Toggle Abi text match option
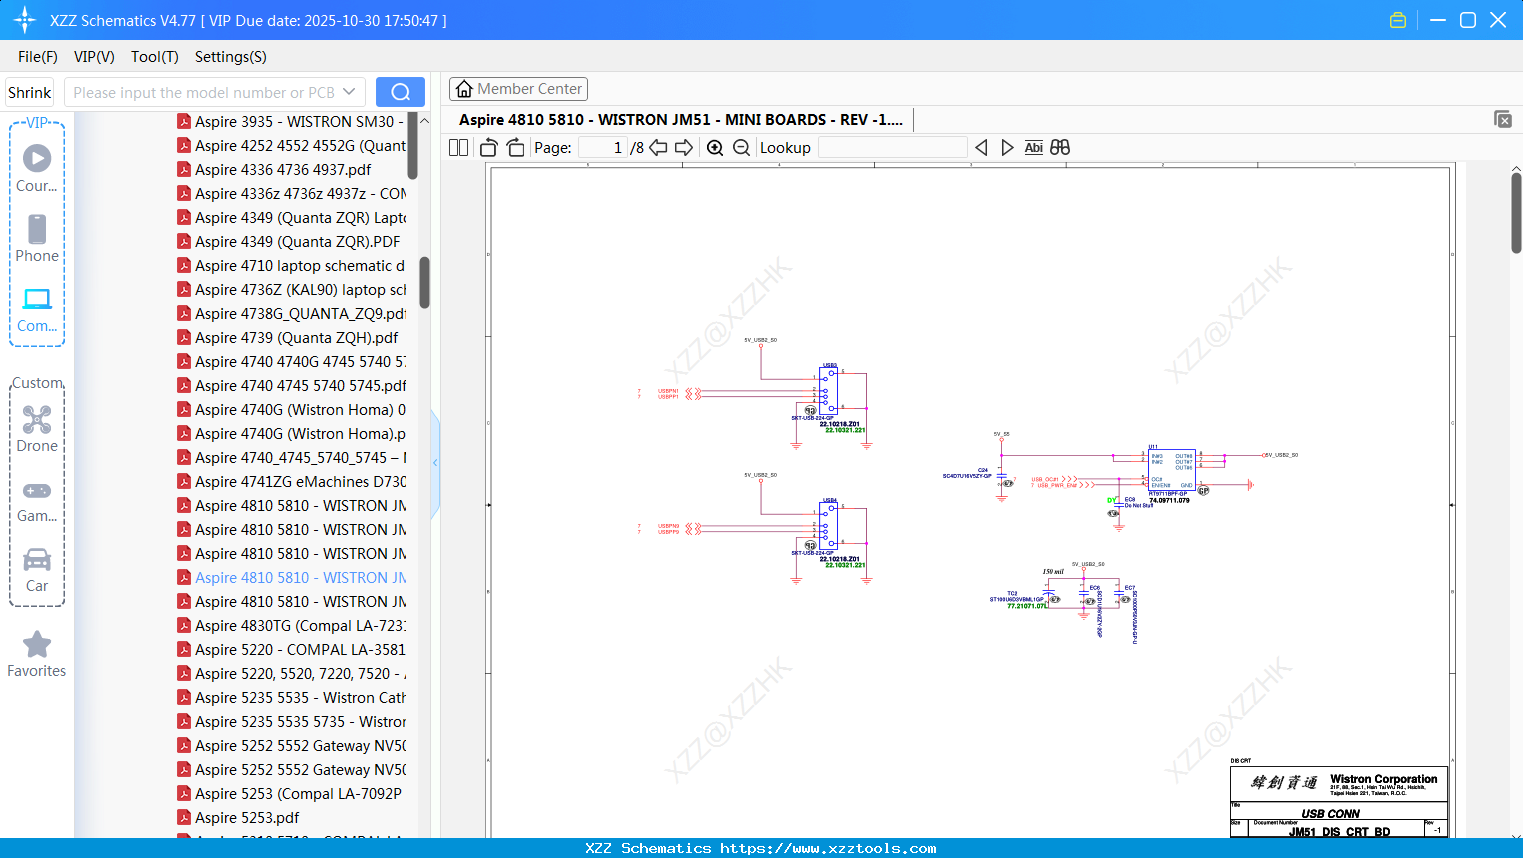 coord(1033,148)
